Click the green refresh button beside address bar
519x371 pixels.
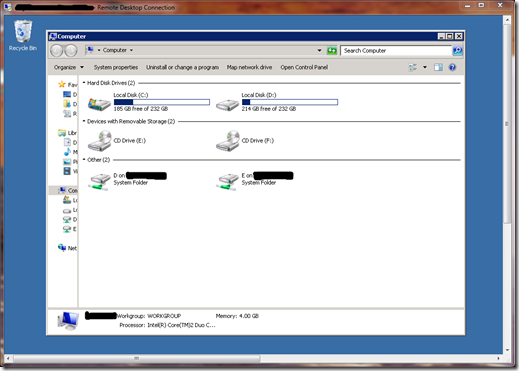pos(332,50)
